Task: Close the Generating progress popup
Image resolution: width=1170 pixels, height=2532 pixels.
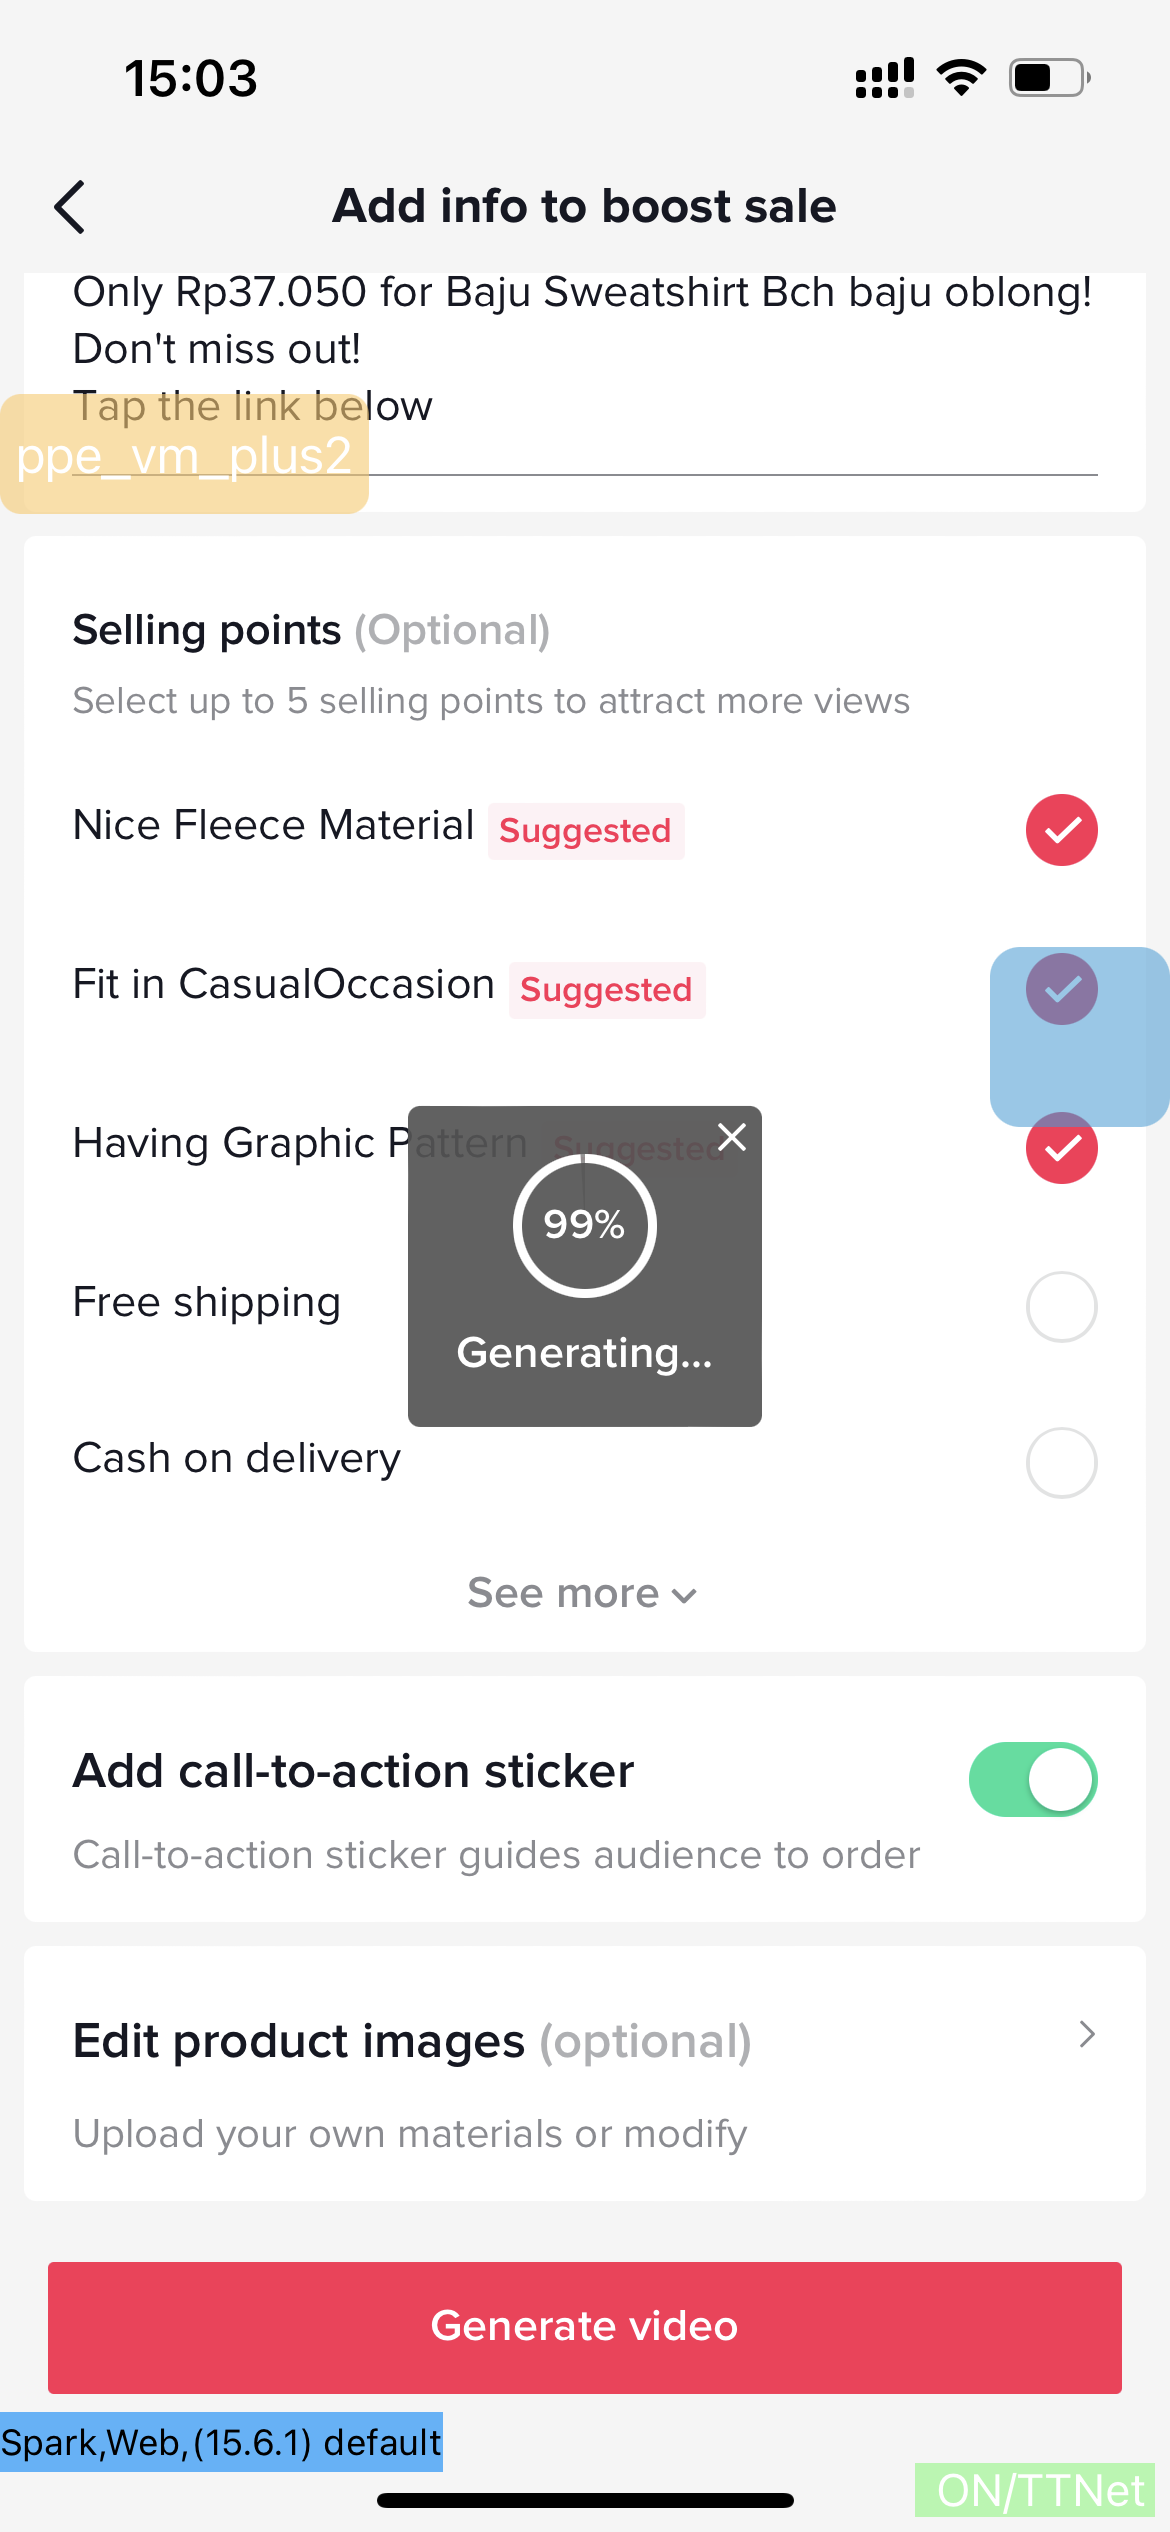Action: (x=732, y=1137)
